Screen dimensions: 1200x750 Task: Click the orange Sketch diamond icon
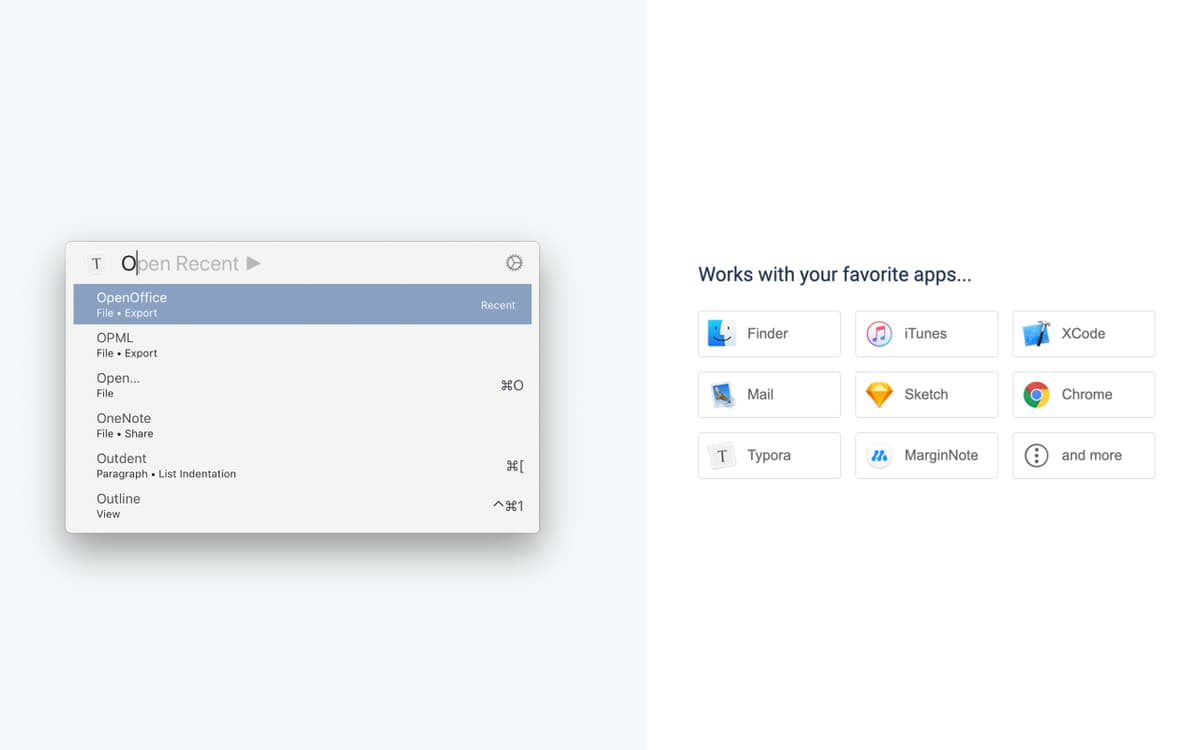click(877, 394)
